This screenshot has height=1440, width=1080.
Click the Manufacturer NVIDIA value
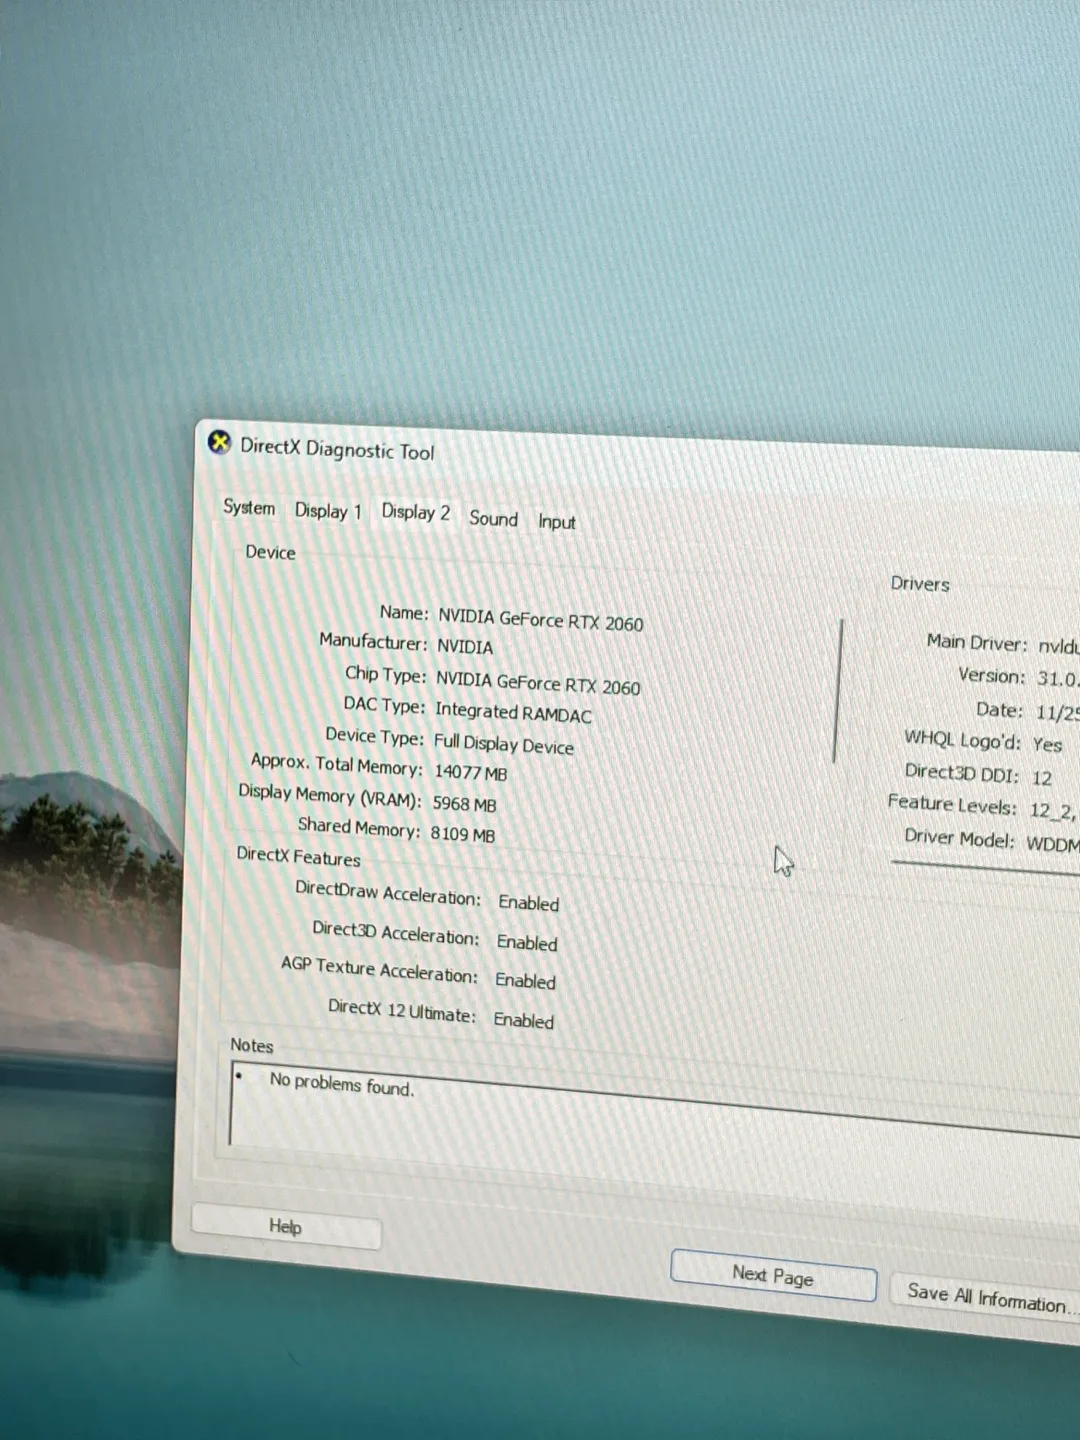click(x=465, y=647)
